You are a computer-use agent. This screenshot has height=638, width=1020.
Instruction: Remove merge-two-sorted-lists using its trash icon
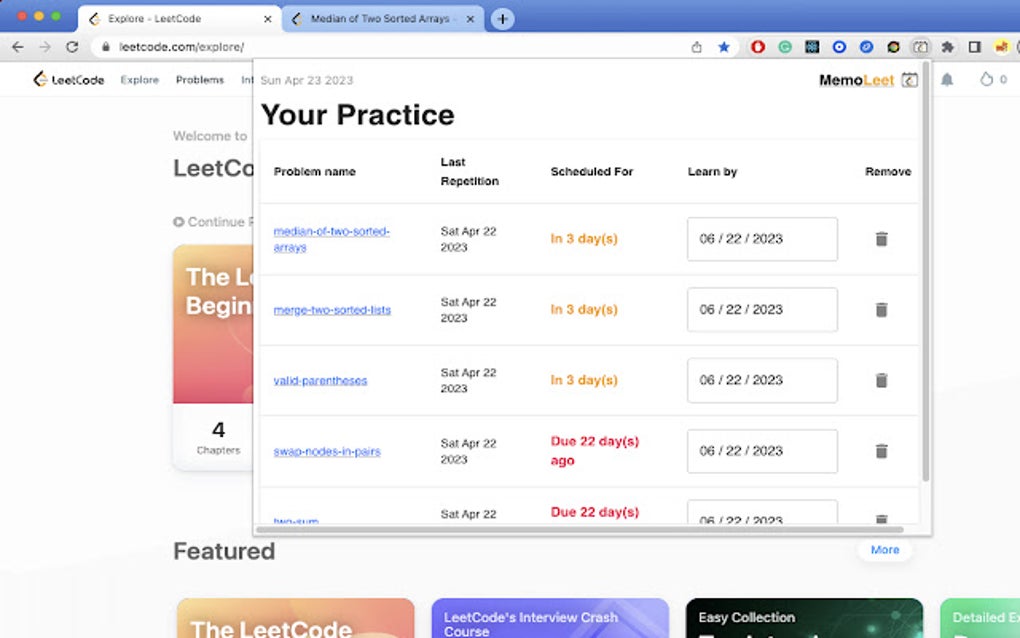(x=881, y=310)
